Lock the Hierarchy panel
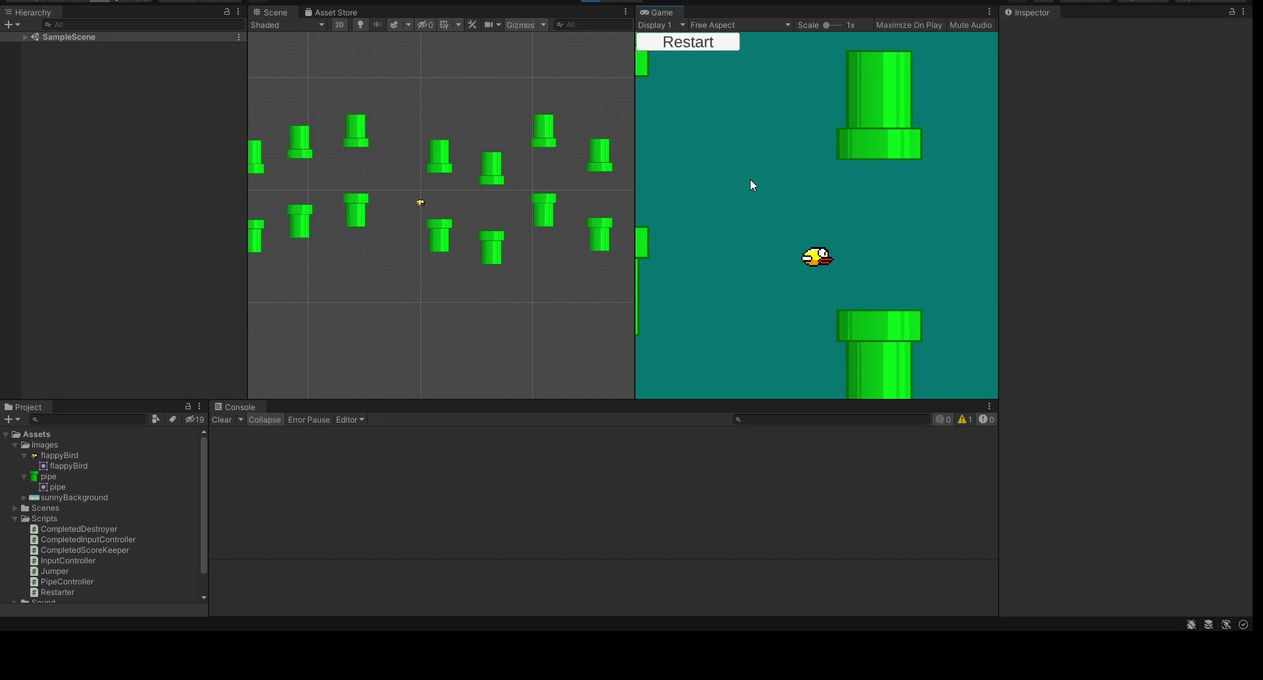This screenshot has width=1263, height=680. click(x=226, y=12)
